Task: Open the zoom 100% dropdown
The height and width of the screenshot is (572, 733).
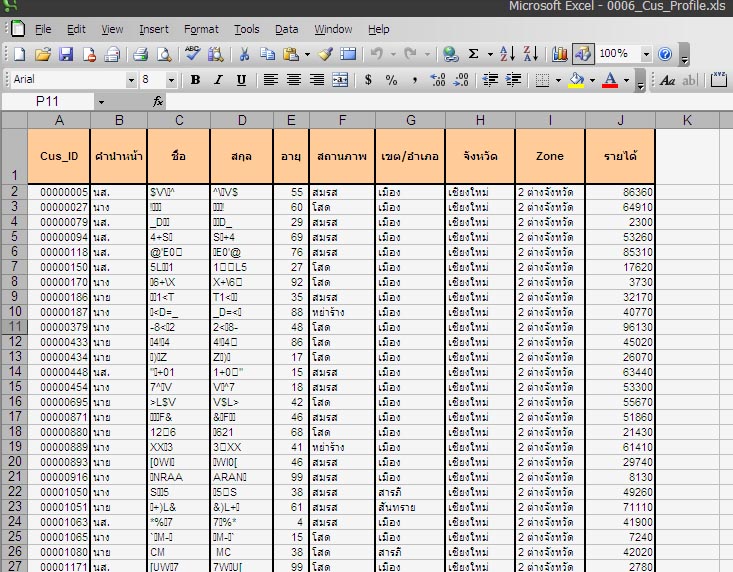Action: tap(646, 54)
